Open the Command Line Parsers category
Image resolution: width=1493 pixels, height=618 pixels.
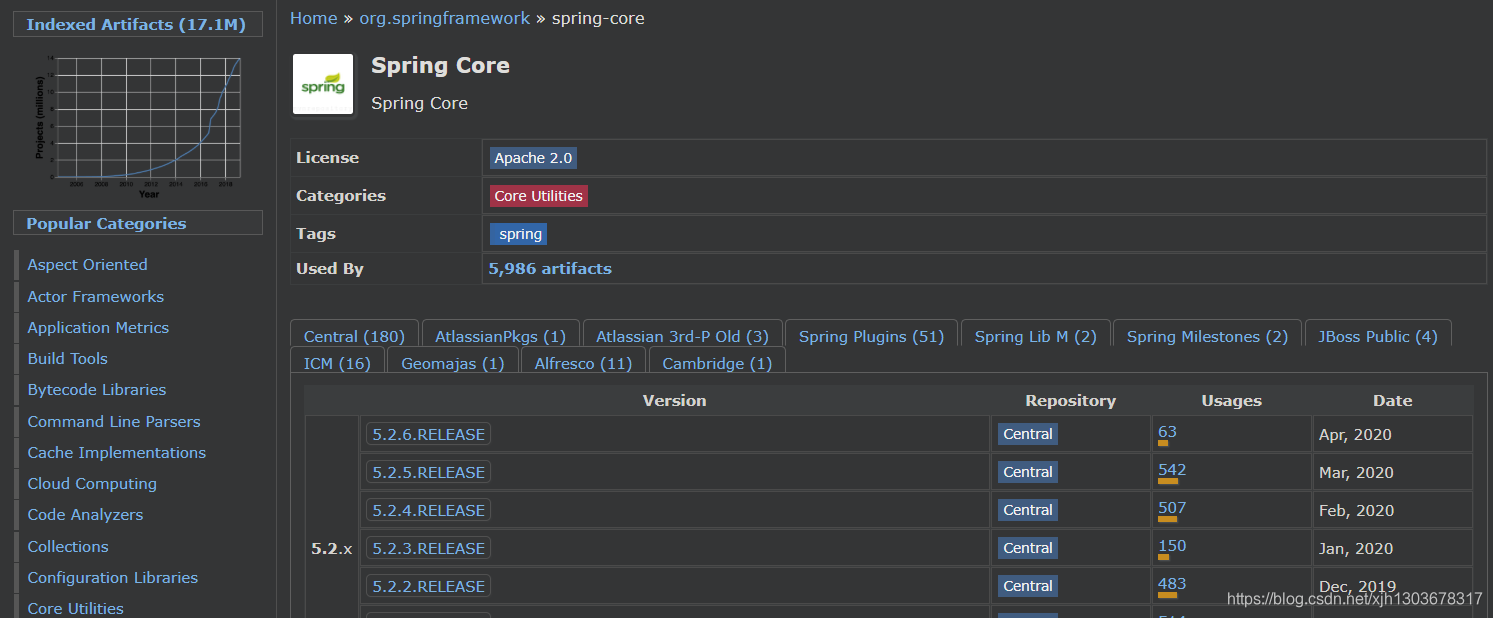[x=114, y=422]
